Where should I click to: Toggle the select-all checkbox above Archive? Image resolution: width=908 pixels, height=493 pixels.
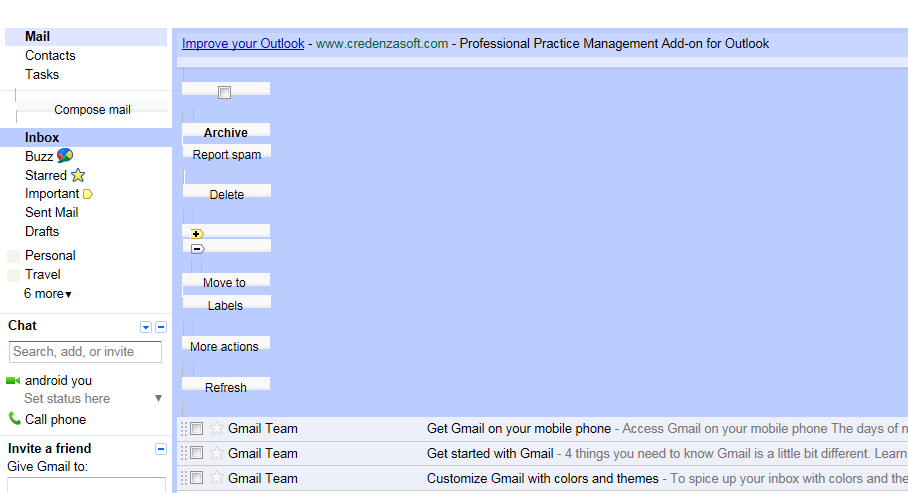[x=225, y=92]
